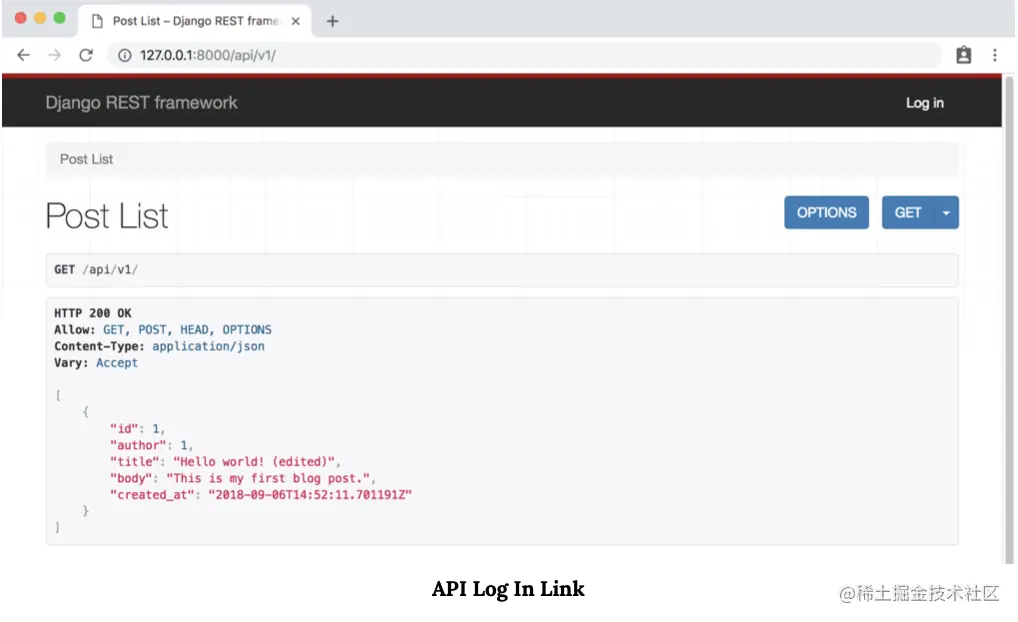Open the Django REST framework brand link
Viewport: 1018px width, 622px height.
coord(141,103)
